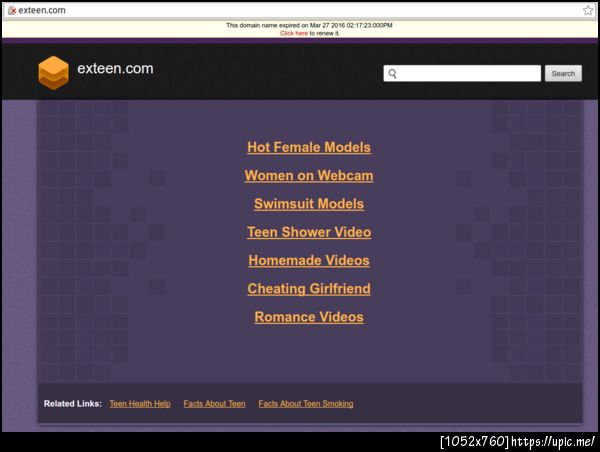600x452 pixels.
Task: Open the Hot Female Models link
Action: (x=309, y=147)
